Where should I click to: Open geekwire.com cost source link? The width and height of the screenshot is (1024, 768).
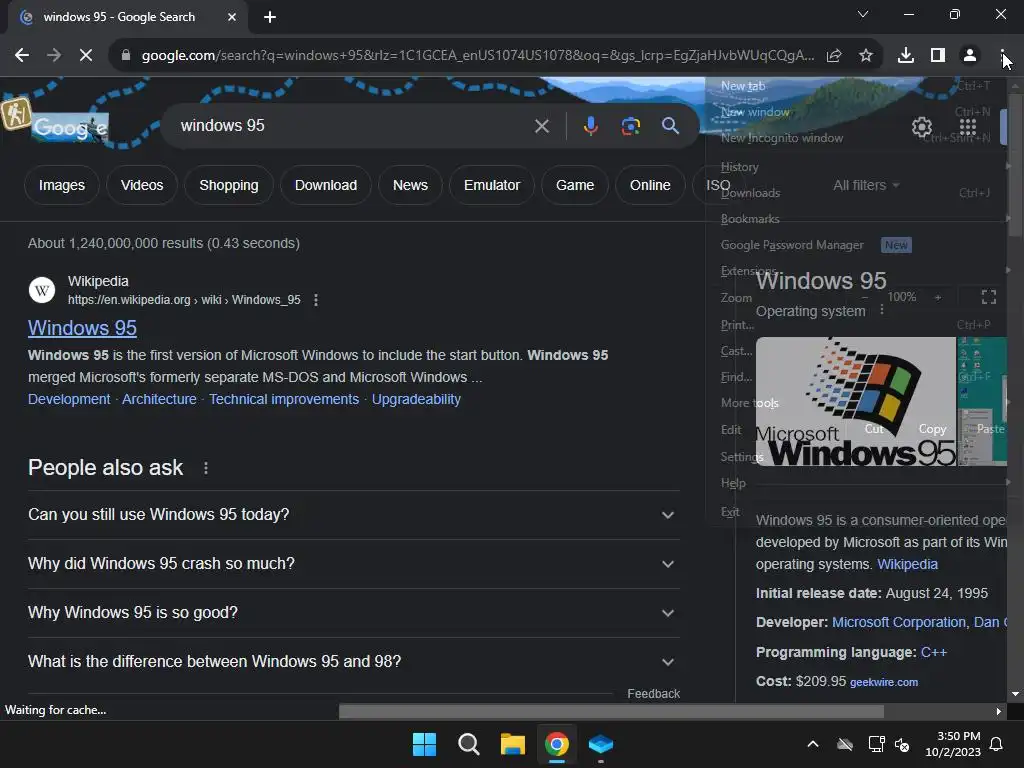click(x=884, y=682)
